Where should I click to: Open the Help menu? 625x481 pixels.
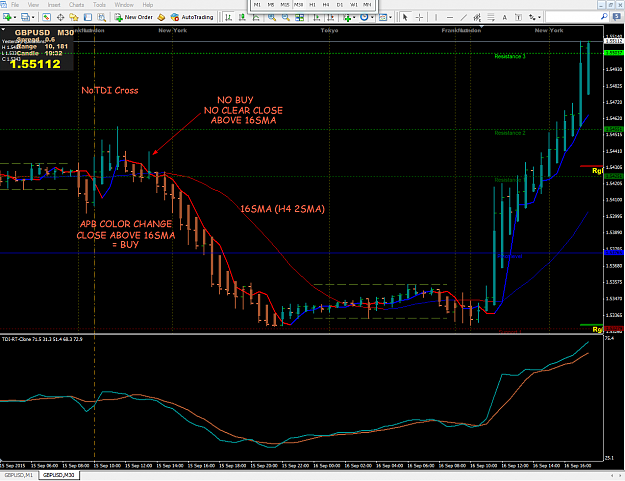pyautogui.click(x=148, y=5)
